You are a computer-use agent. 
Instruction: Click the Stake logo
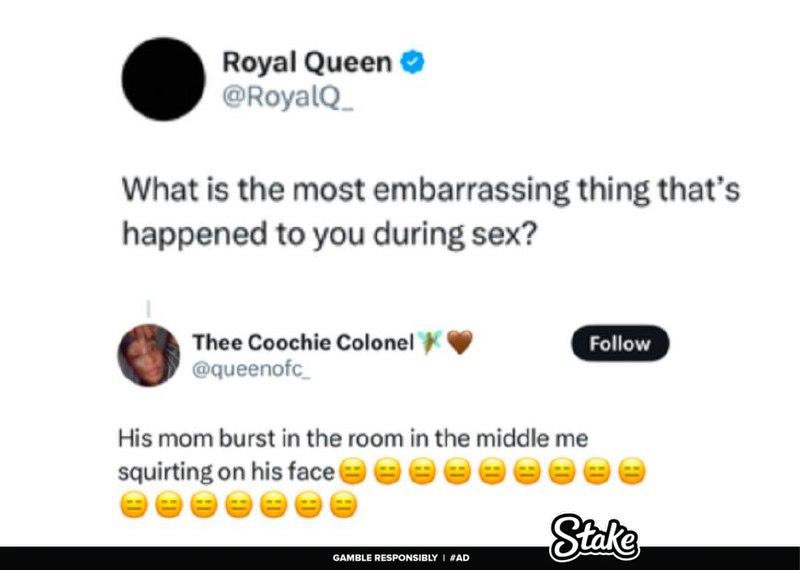[595, 539]
